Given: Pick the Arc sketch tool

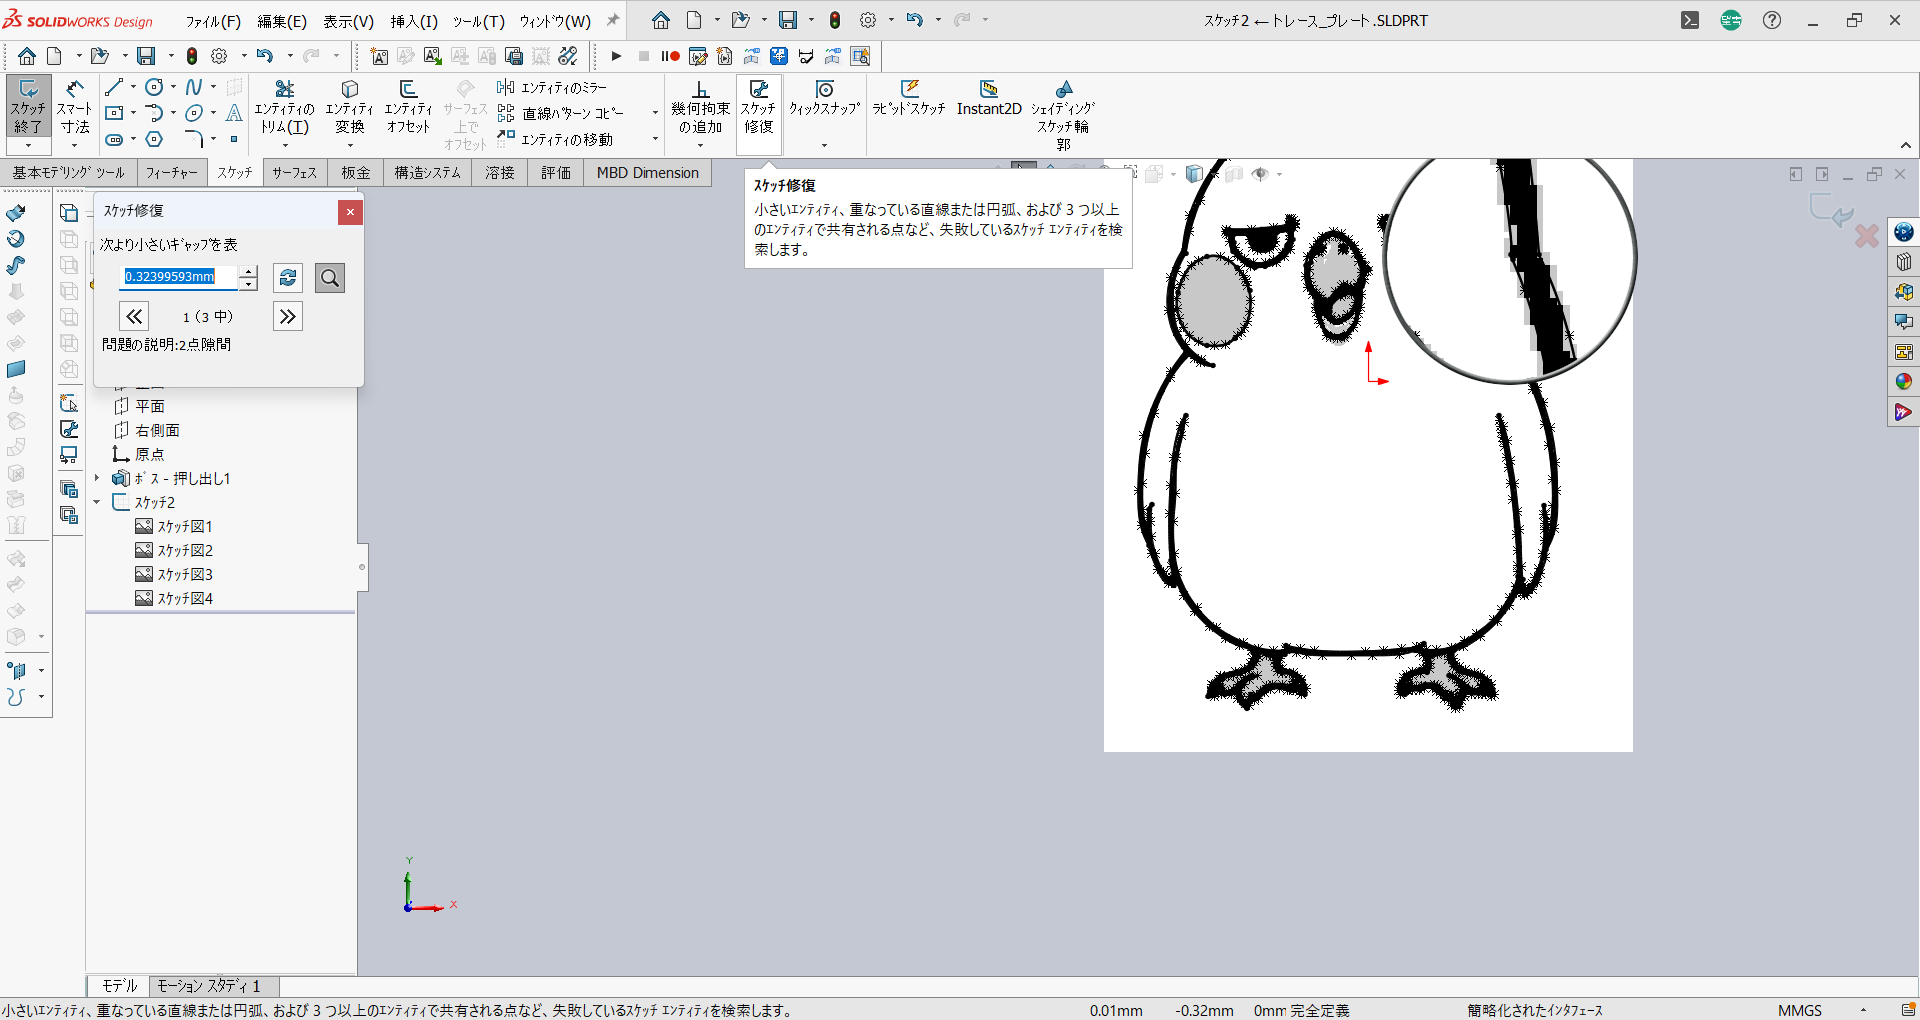Looking at the screenshot, I should tap(154, 113).
